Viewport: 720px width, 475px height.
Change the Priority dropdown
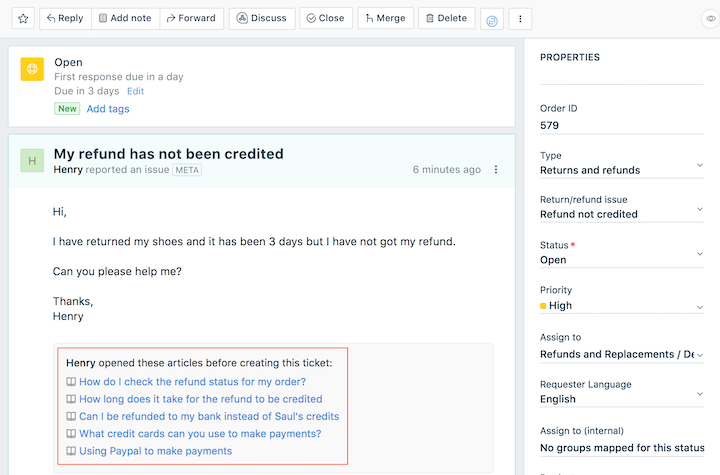tap(622, 305)
